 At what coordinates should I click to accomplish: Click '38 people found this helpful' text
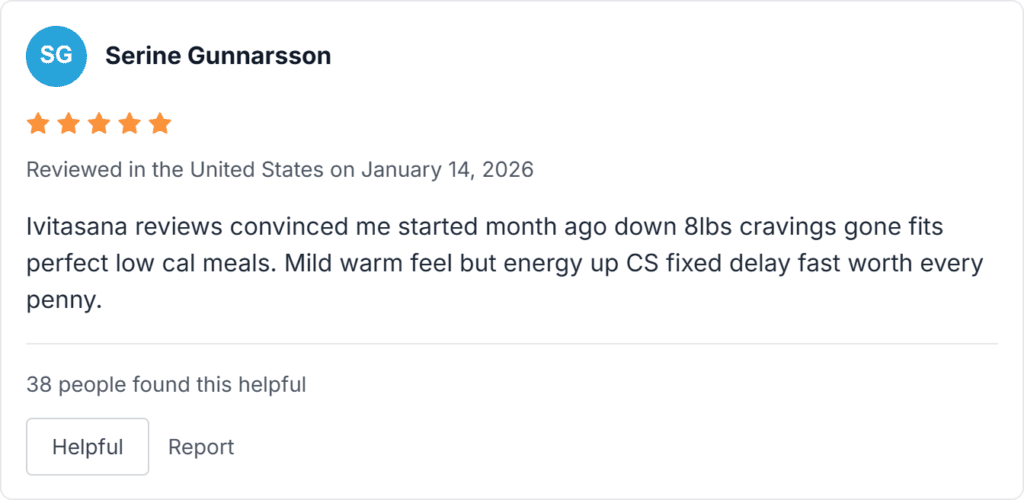[166, 384]
